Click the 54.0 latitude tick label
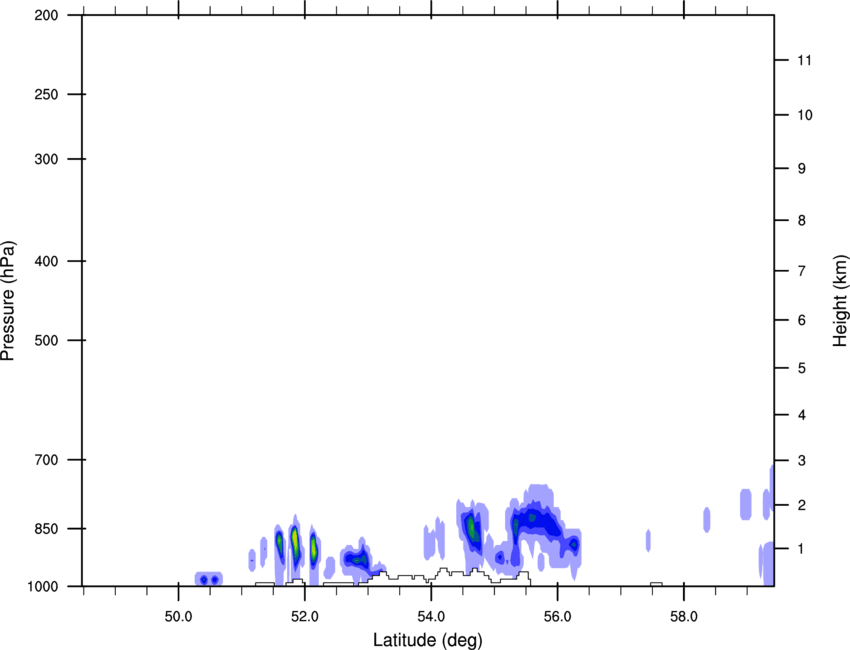The width and height of the screenshot is (850, 650). coord(431,616)
